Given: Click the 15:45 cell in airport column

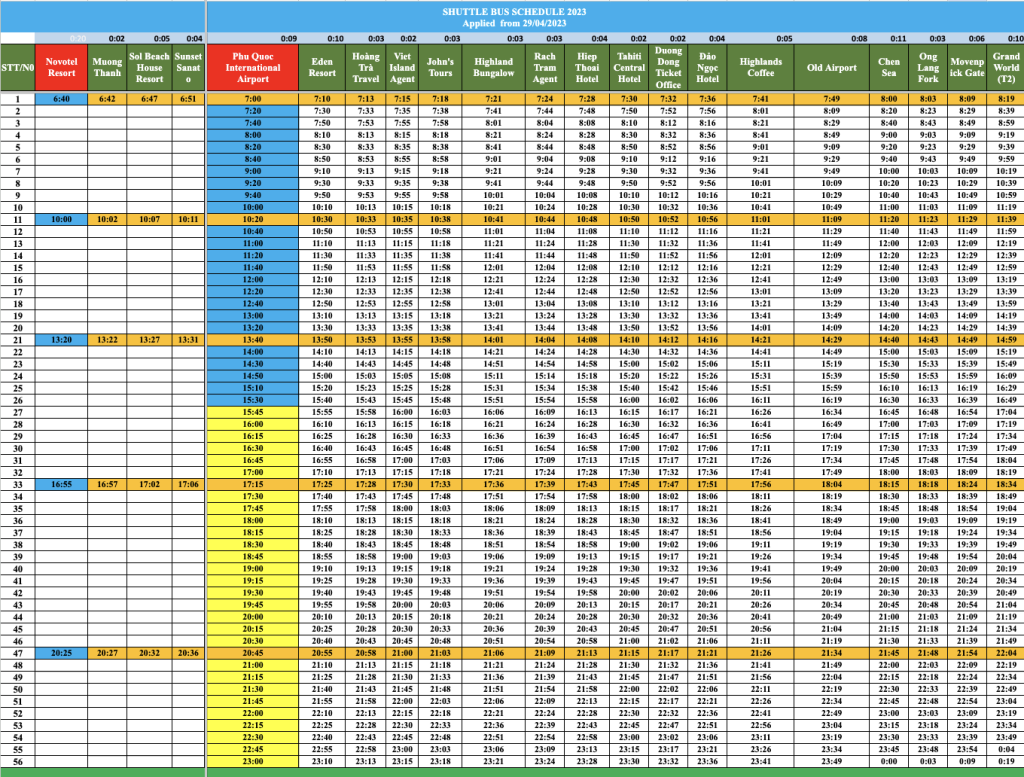Looking at the screenshot, I should (253, 412).
